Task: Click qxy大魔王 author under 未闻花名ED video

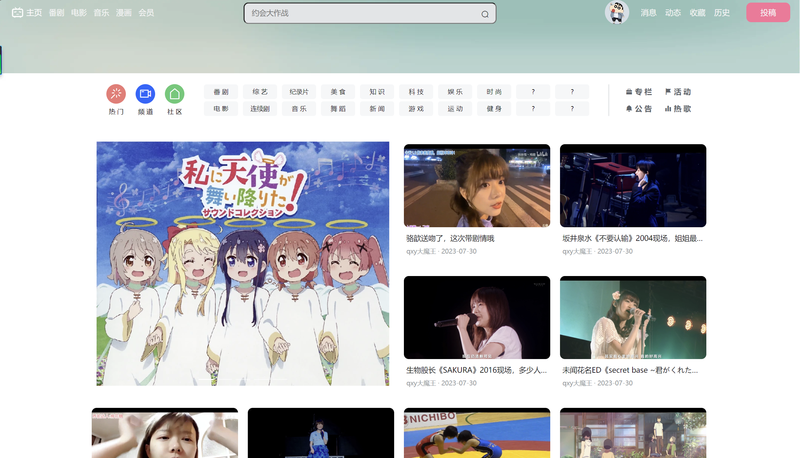Action: [x=578, y=383]
